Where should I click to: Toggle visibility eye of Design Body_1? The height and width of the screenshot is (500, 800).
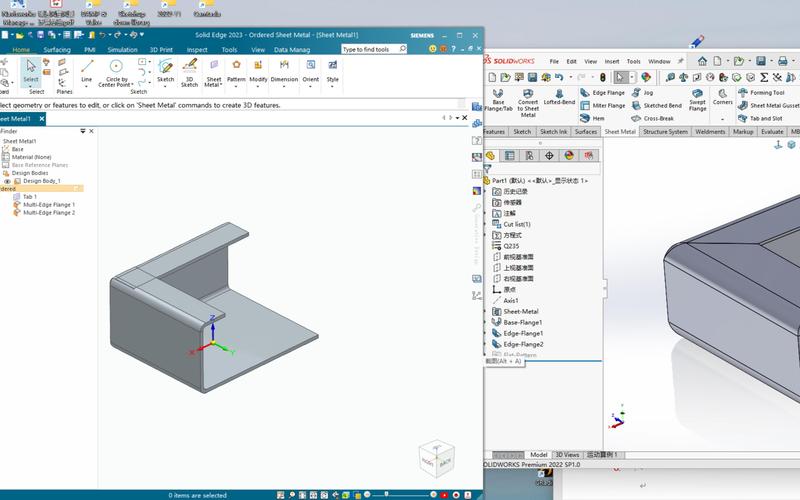click(x=7, y=181)
